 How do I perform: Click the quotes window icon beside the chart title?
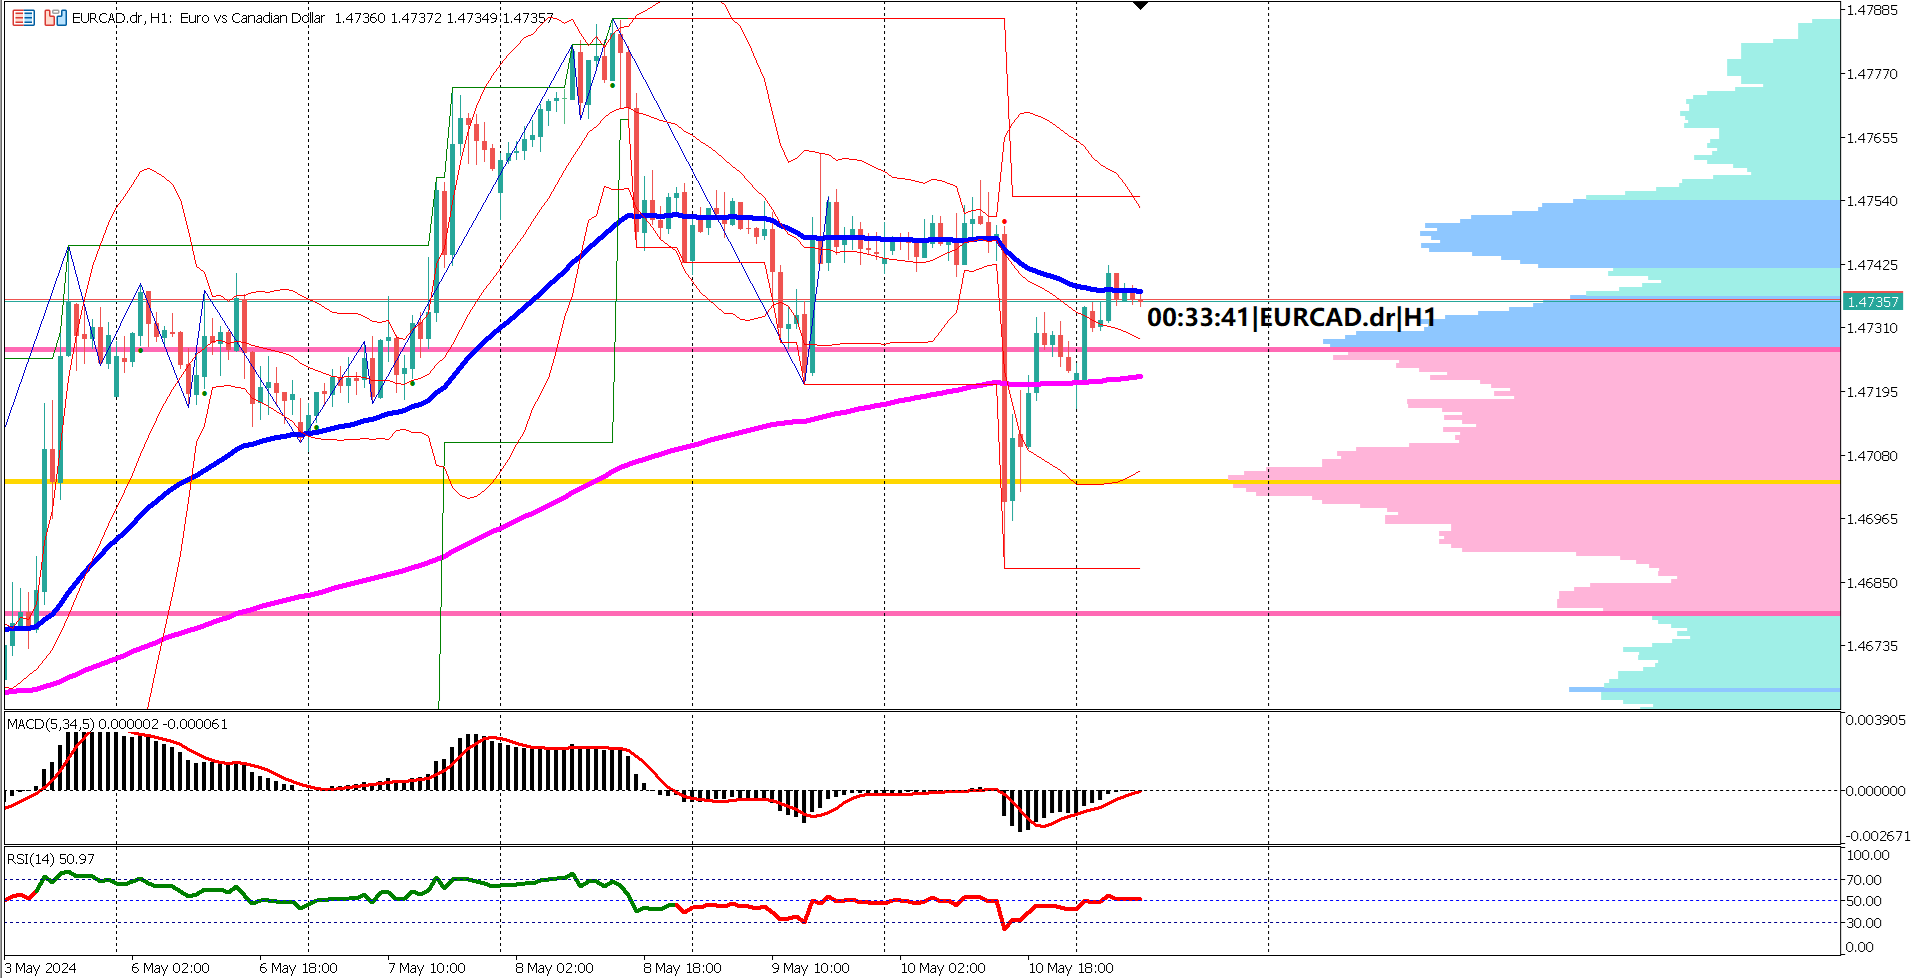click(x=23, y=17)
